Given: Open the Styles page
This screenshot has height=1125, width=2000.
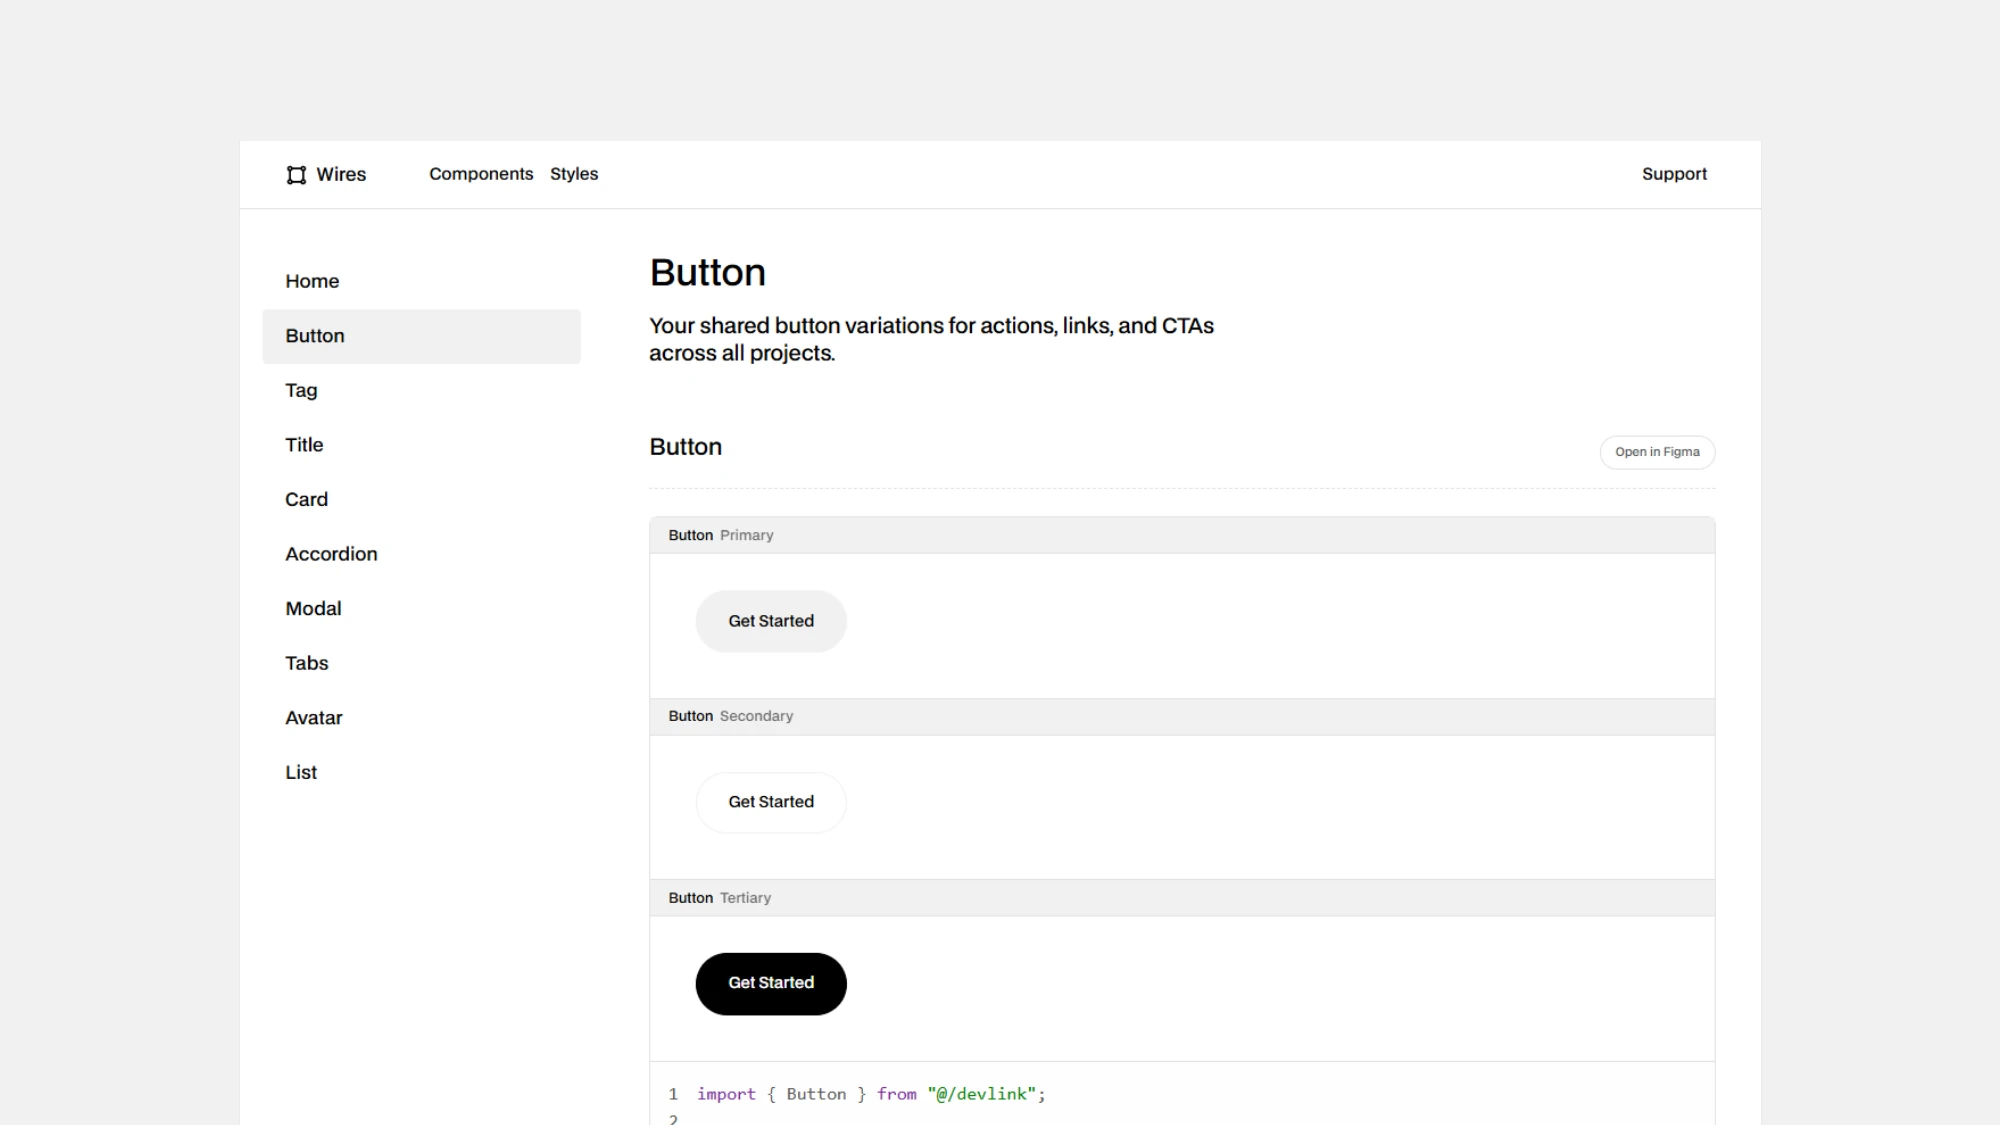Looking at the screenshot, I should coord(574,174).
